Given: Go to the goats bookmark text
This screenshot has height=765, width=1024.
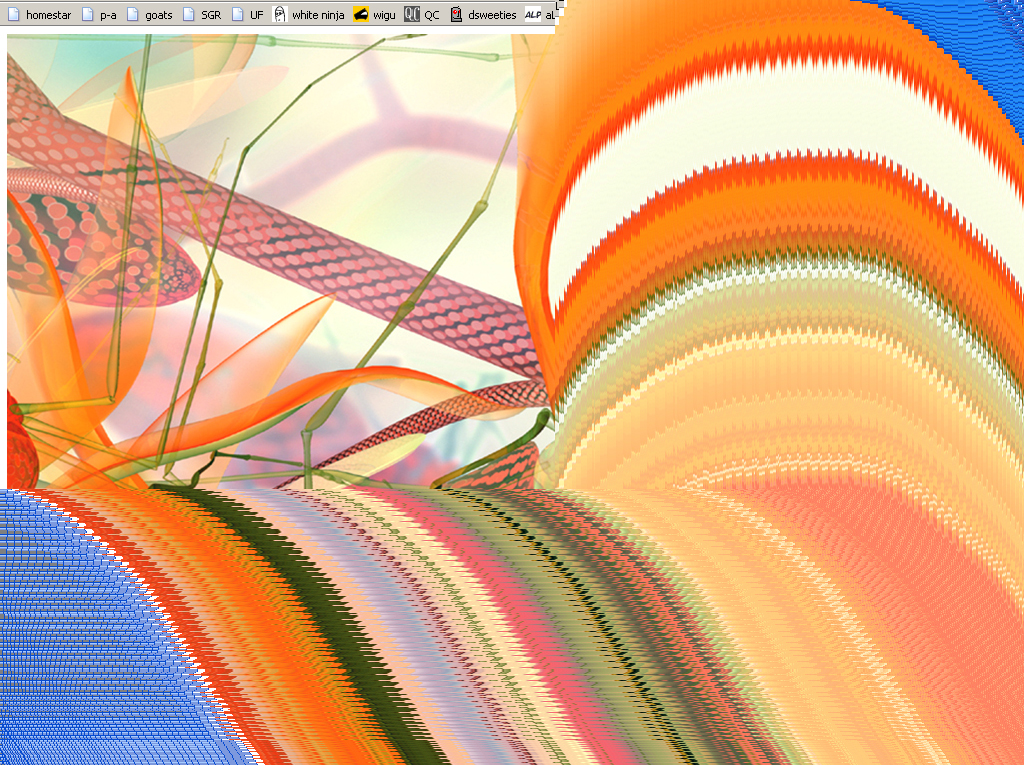Looking at the screenshot, I should [158, 15].
